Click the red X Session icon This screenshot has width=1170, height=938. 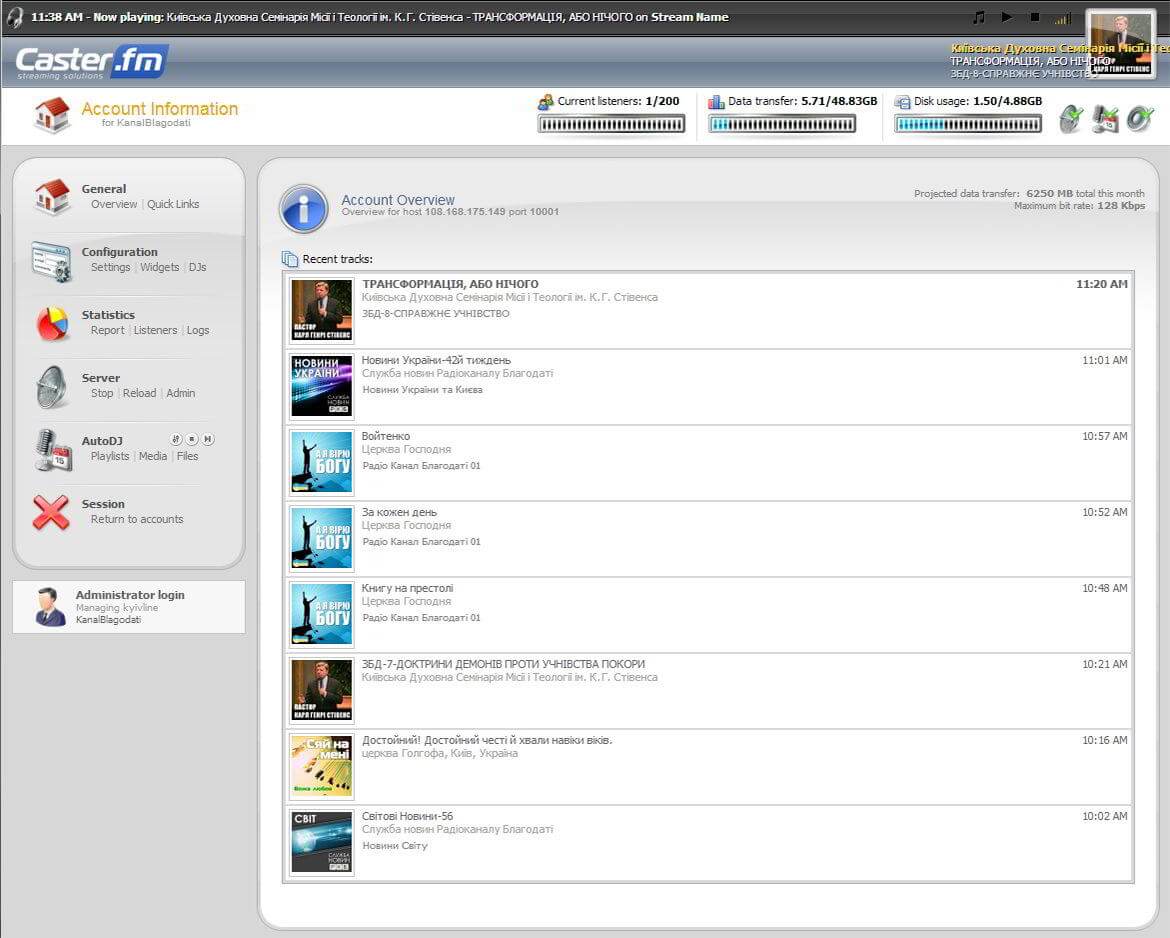coord(52,512)
